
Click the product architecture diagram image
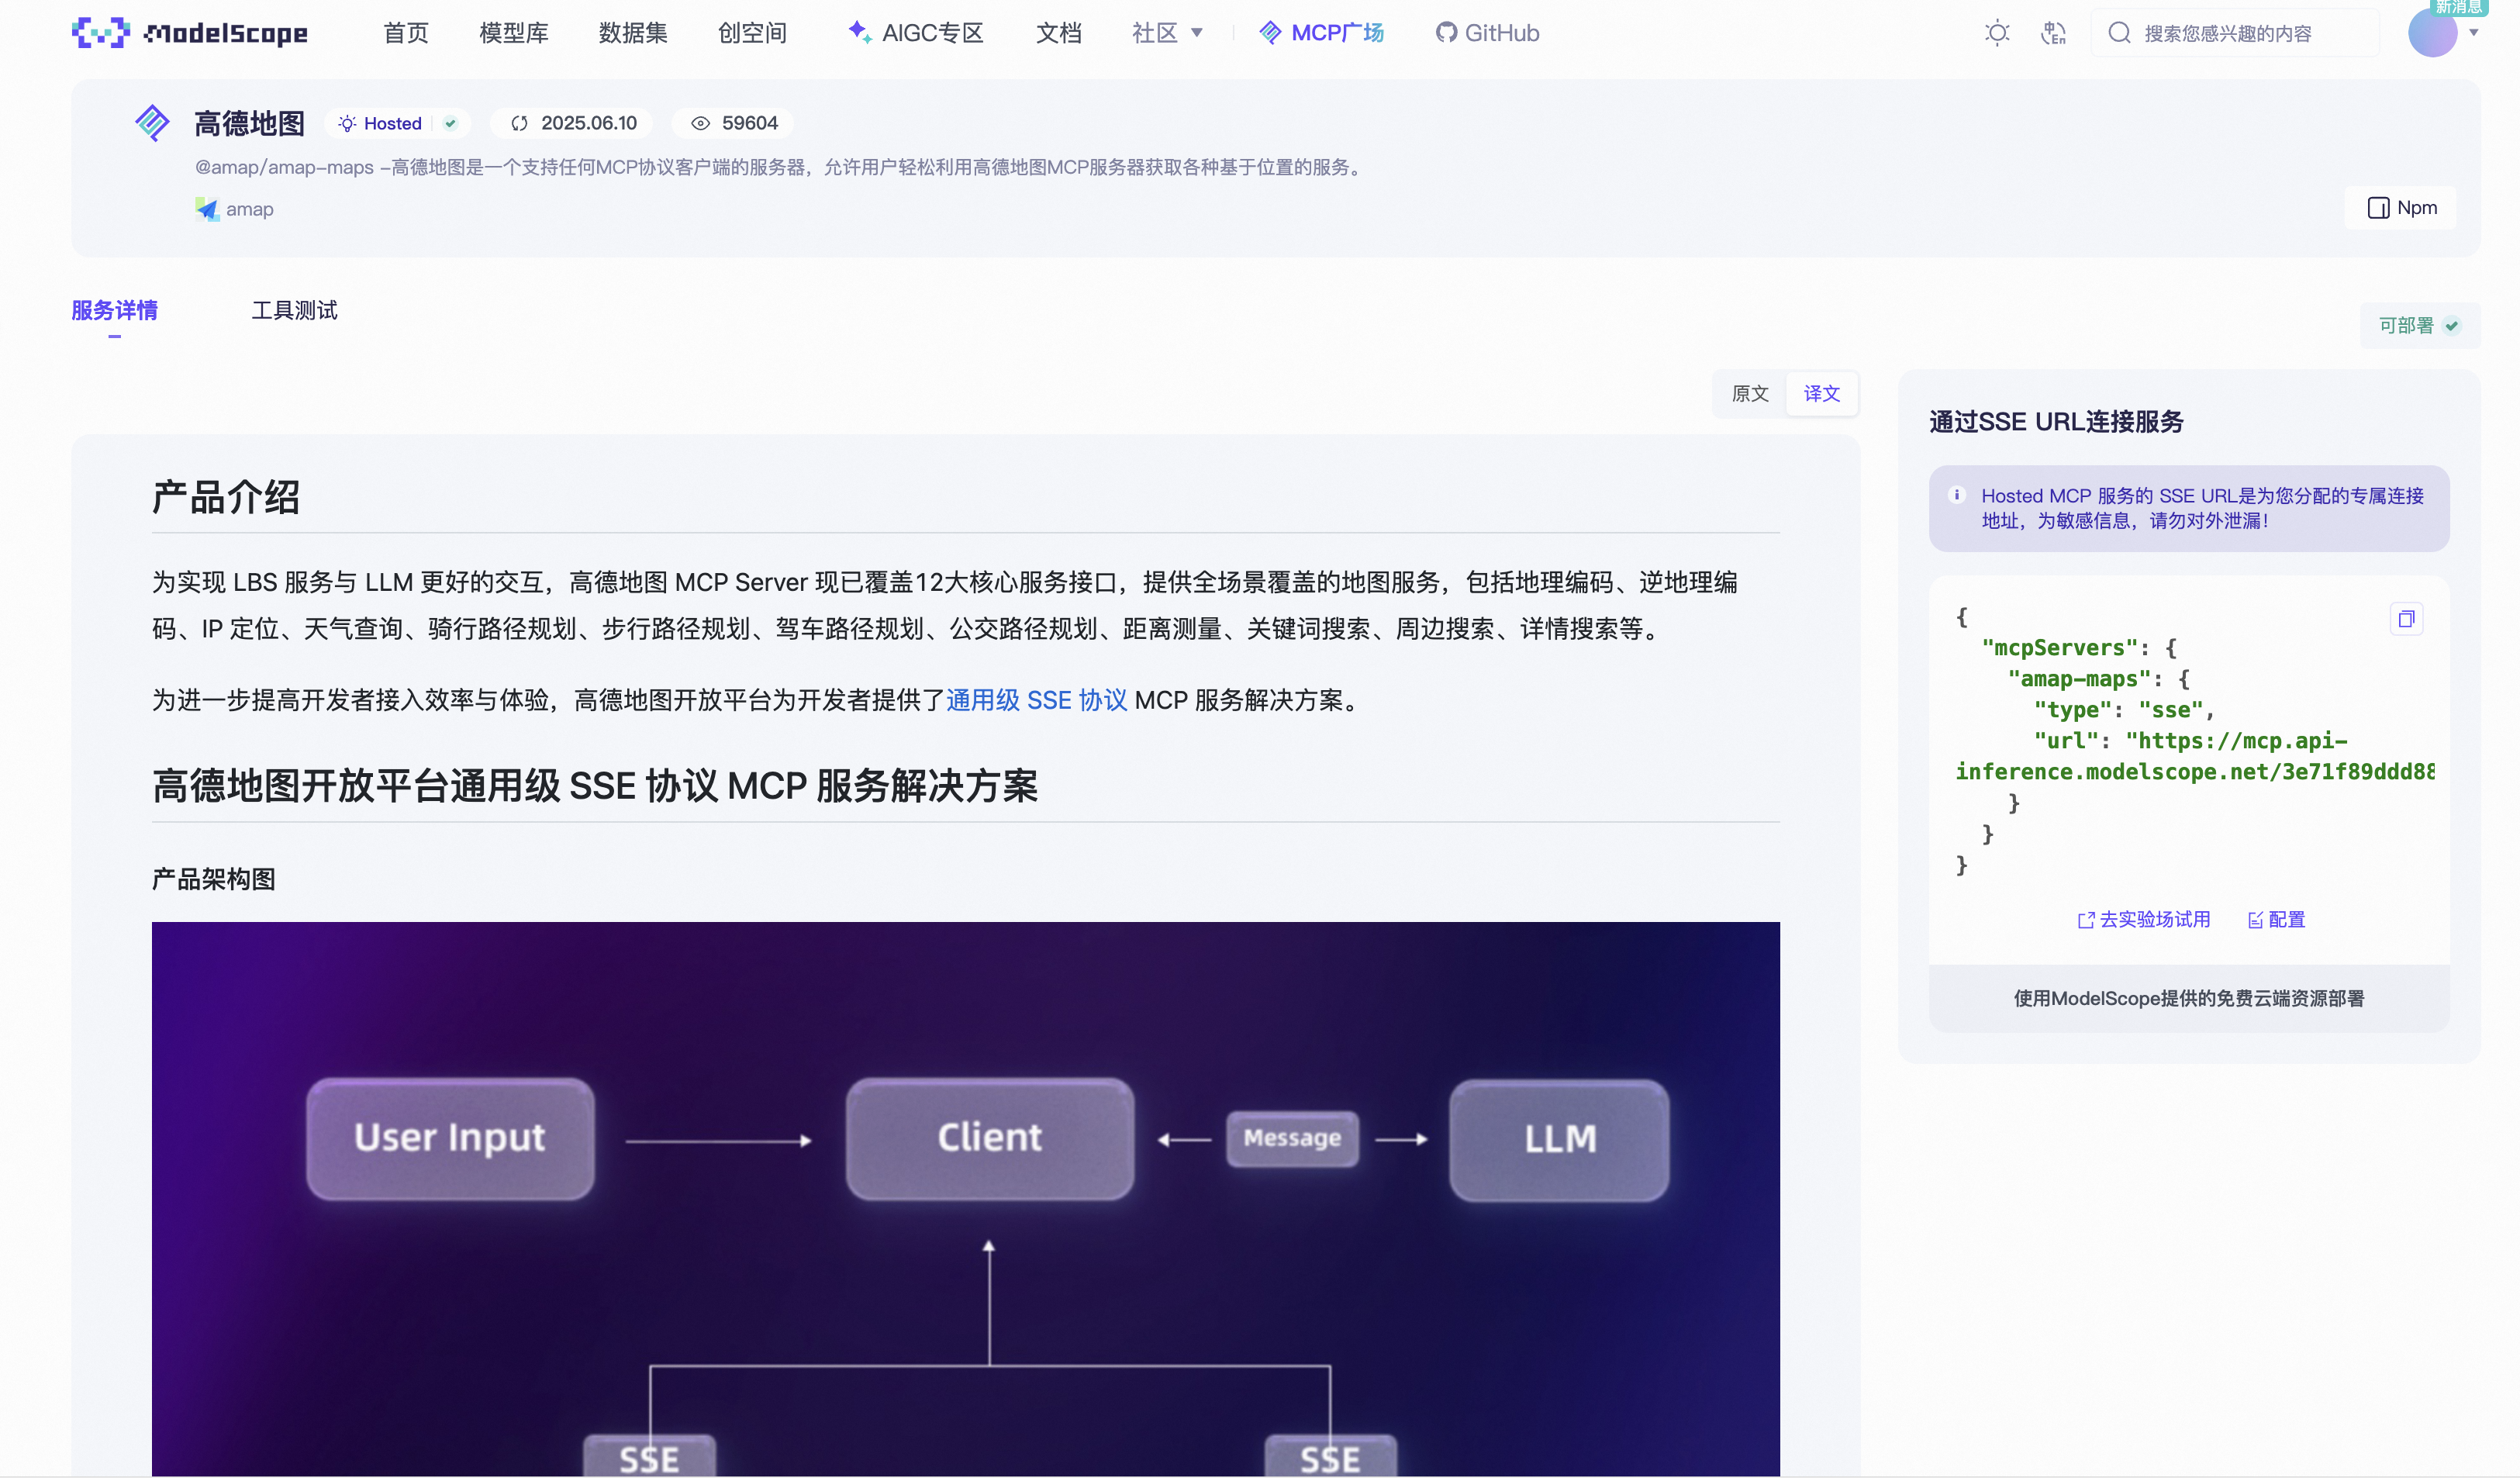pos(965,1198)
